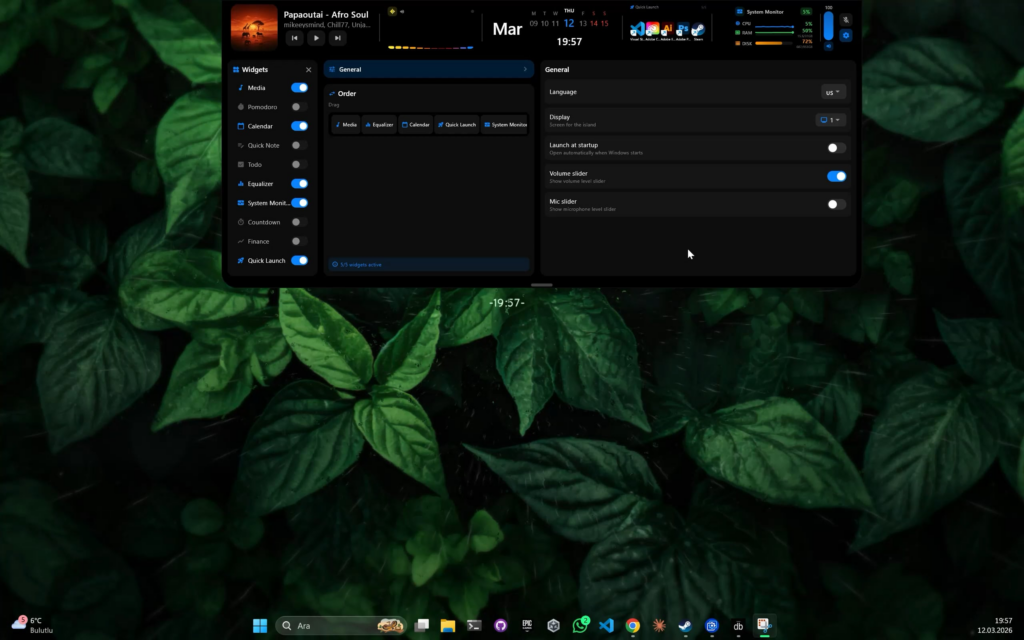Launch Adobe Illustrator from Quick Launch
Screen dimensions: 1024x640
click(667, 29)
